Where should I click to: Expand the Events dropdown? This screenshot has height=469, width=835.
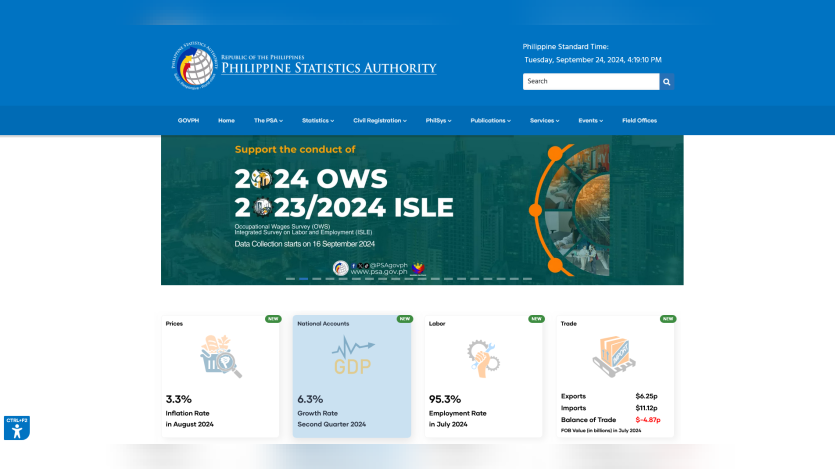click(591, 120)
